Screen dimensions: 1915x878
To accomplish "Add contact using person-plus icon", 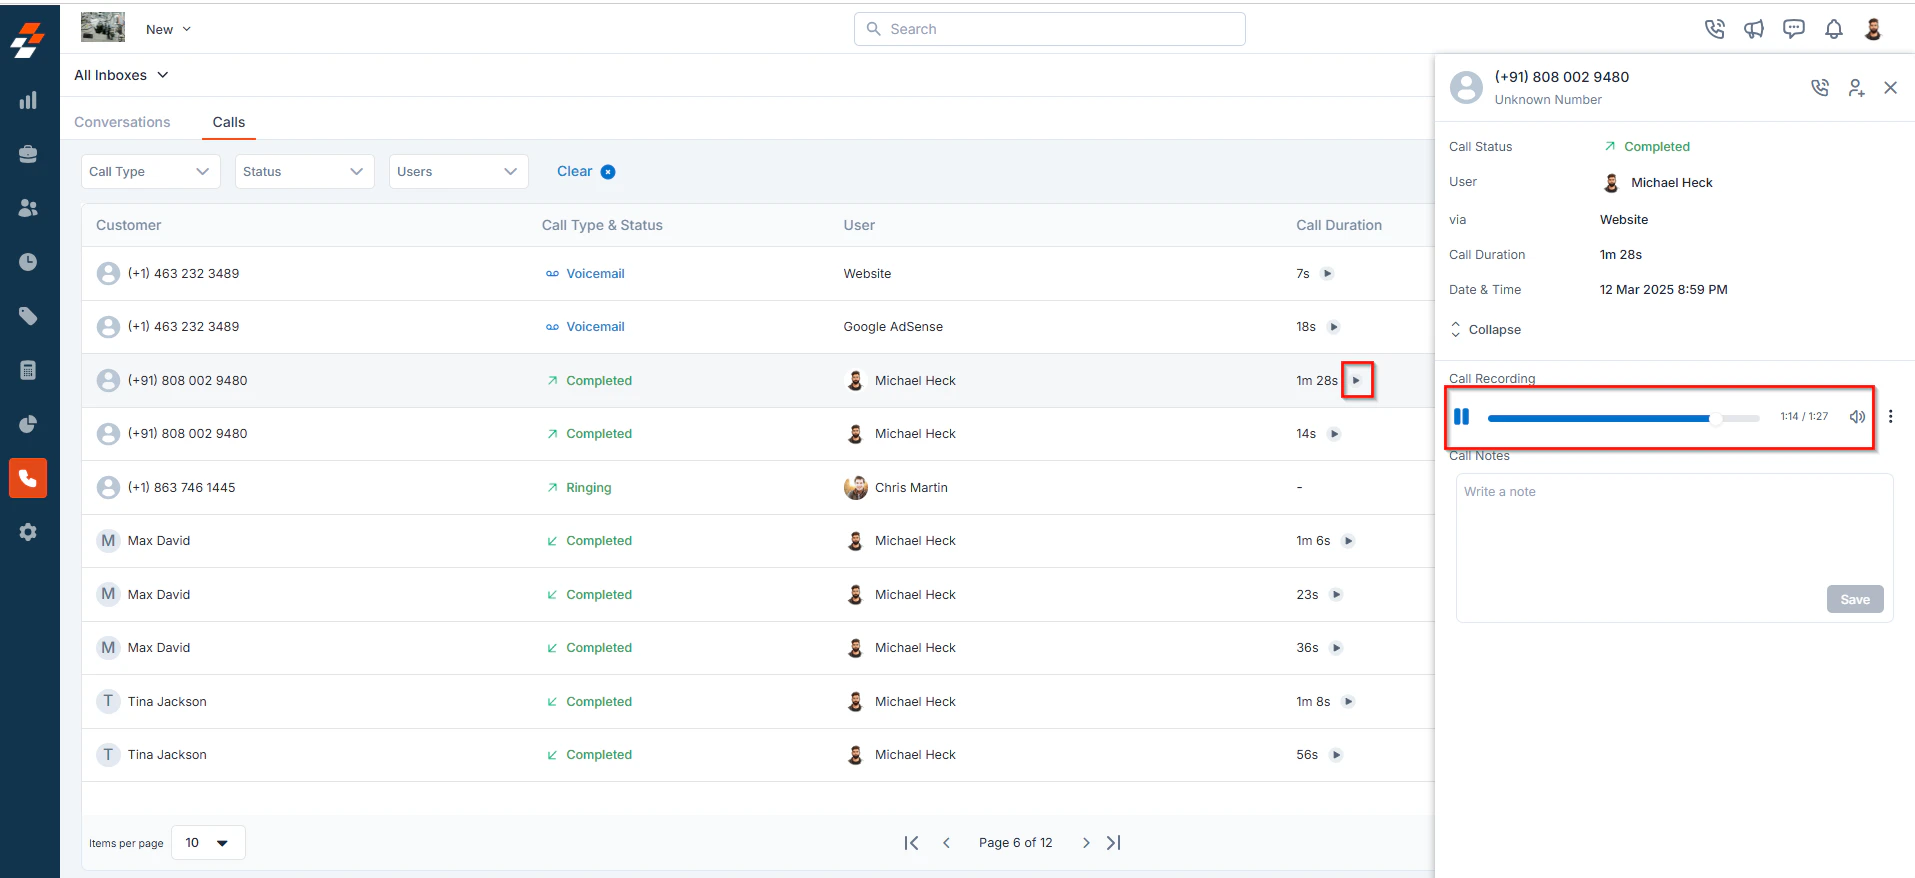I will tap(1856, 88).
